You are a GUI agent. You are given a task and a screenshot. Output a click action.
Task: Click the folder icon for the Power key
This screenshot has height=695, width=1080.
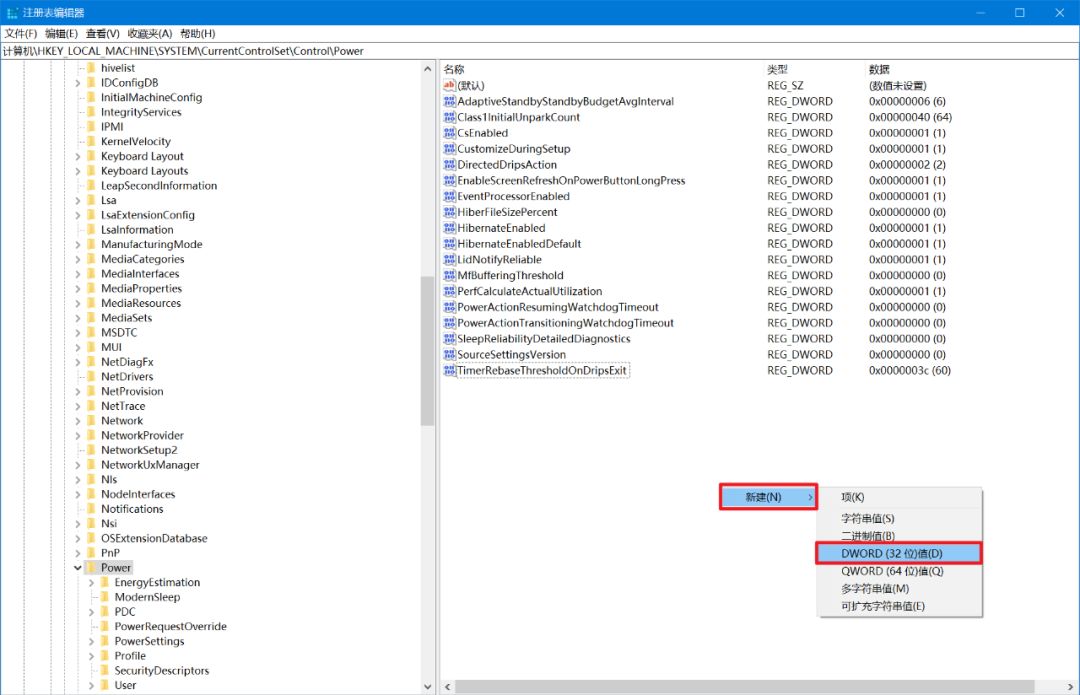91,568
